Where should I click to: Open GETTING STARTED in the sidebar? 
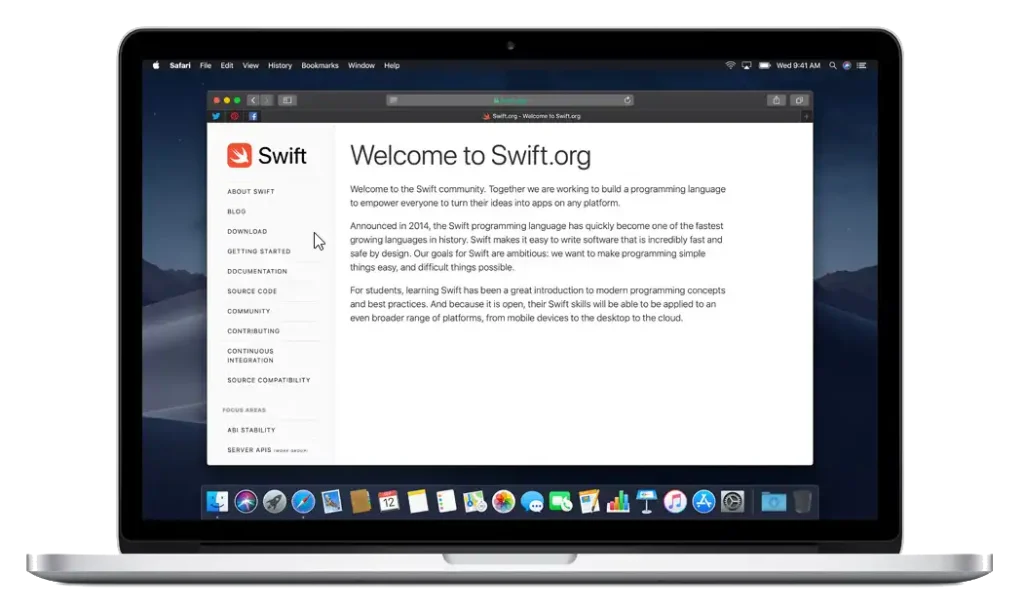[x=258, y=251]
